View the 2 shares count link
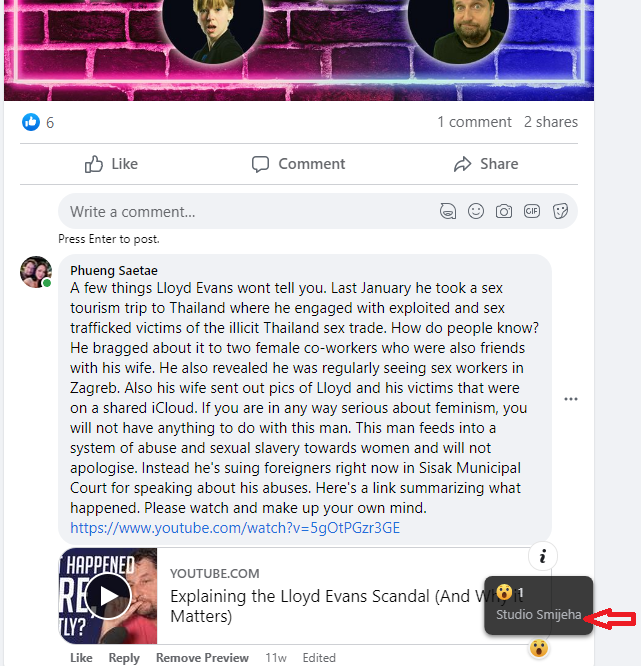Image resolution: width=641 pixels, height=668 pixels. (551, 122)
